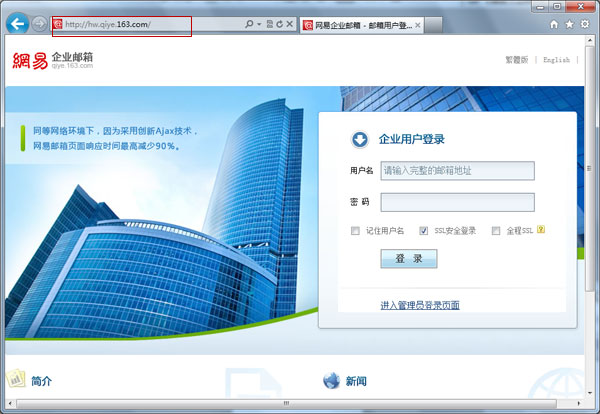
Task: Close the browser window
Action: (x=580, y=7)
